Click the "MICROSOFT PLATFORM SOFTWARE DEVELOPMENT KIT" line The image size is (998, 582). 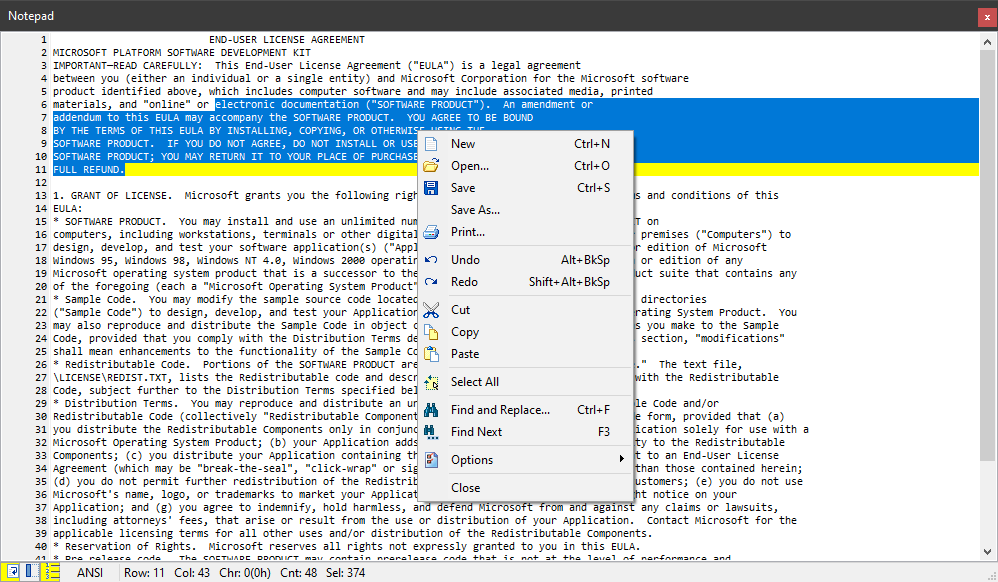[x=182, y=53]
